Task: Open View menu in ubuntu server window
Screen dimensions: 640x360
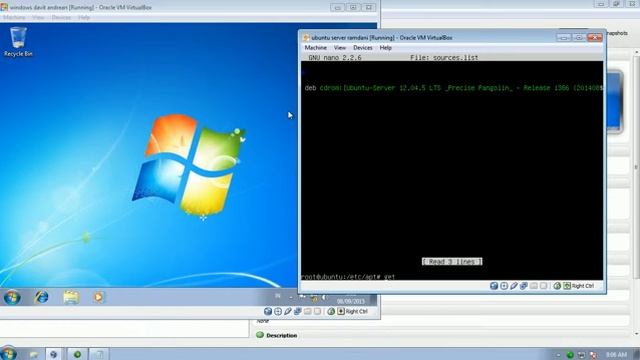Action: 340,48
